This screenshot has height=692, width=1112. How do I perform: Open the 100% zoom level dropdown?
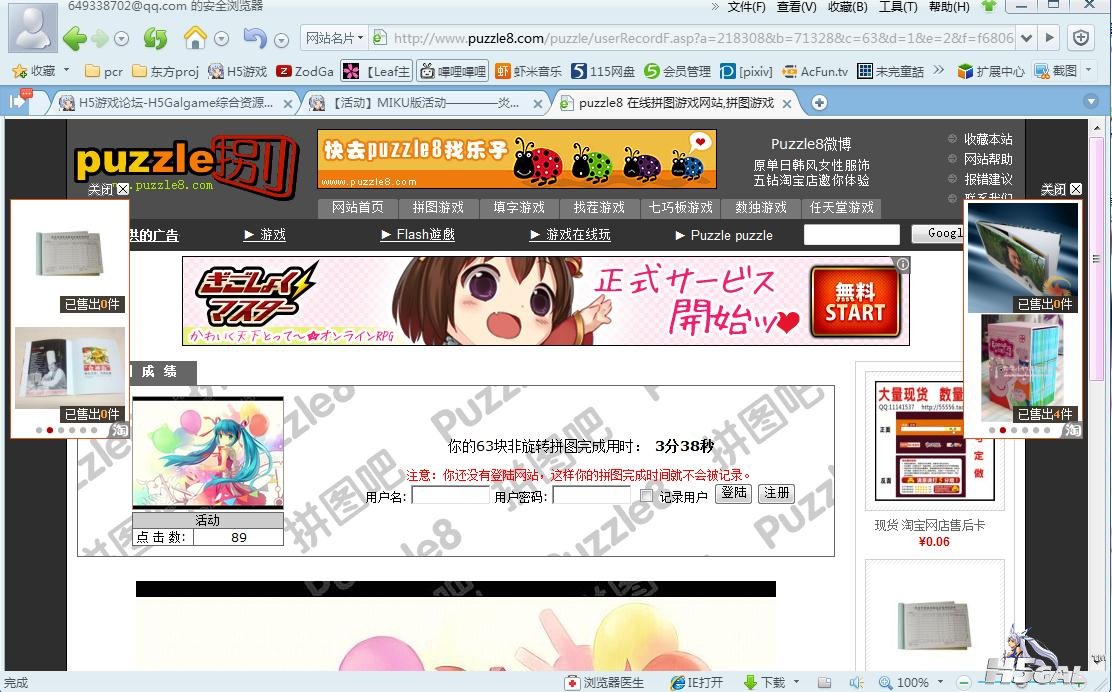(x=911, y=682)
